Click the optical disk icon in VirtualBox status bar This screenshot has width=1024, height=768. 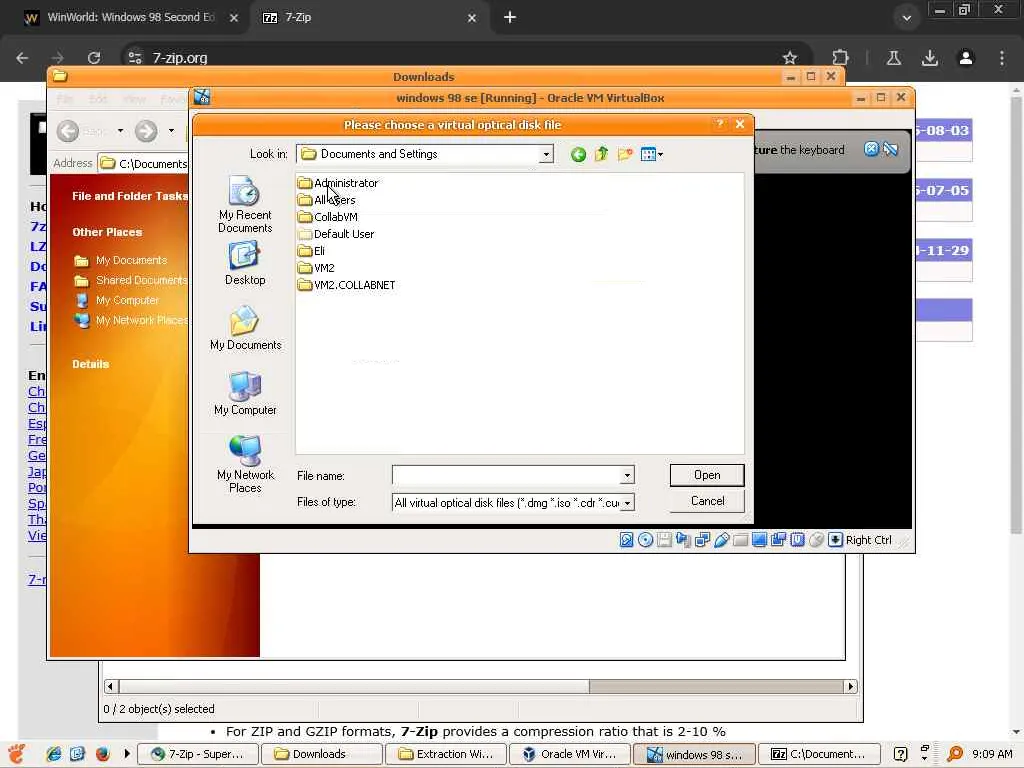pyautogui.click(x=645, y=539)
